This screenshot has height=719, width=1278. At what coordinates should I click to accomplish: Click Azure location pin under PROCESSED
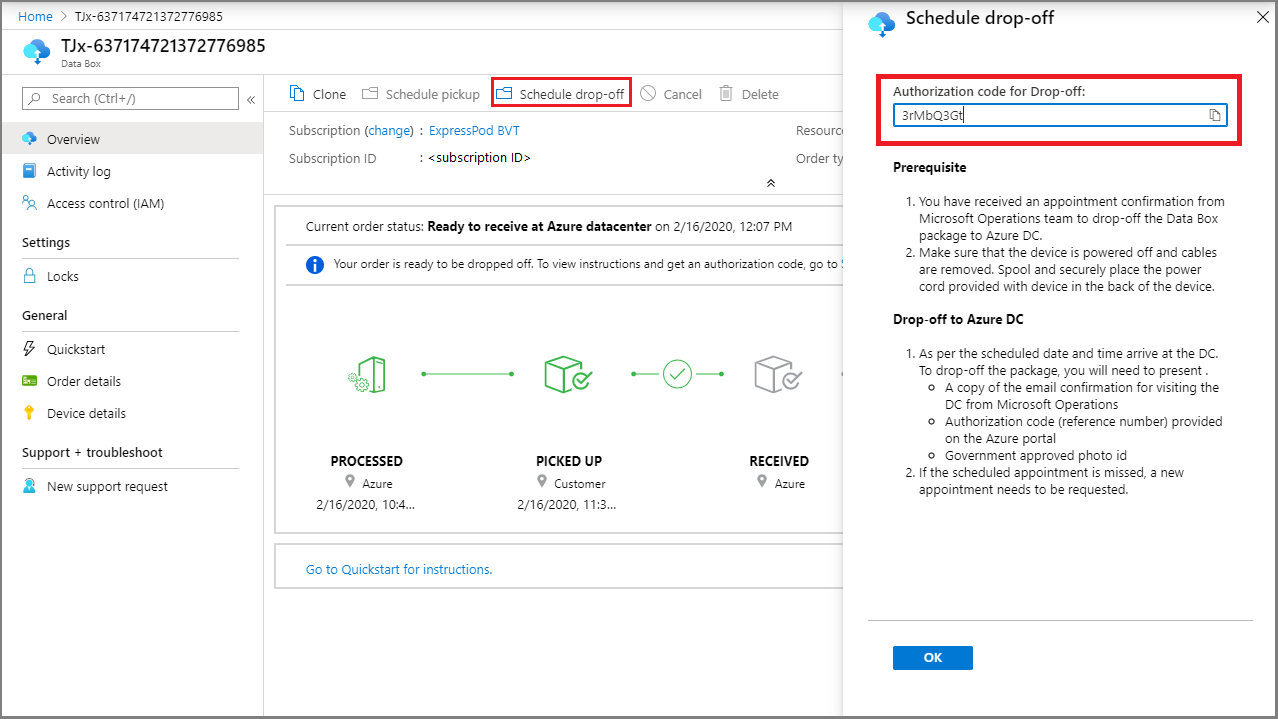point(350,483)
